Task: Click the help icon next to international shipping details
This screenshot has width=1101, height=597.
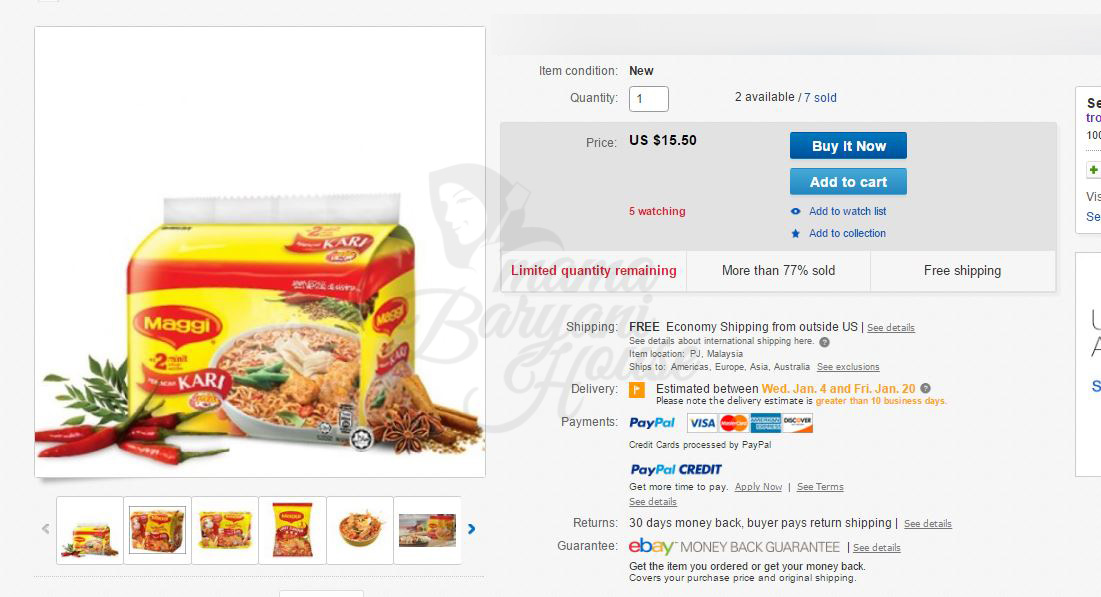Action: (824, 342)
